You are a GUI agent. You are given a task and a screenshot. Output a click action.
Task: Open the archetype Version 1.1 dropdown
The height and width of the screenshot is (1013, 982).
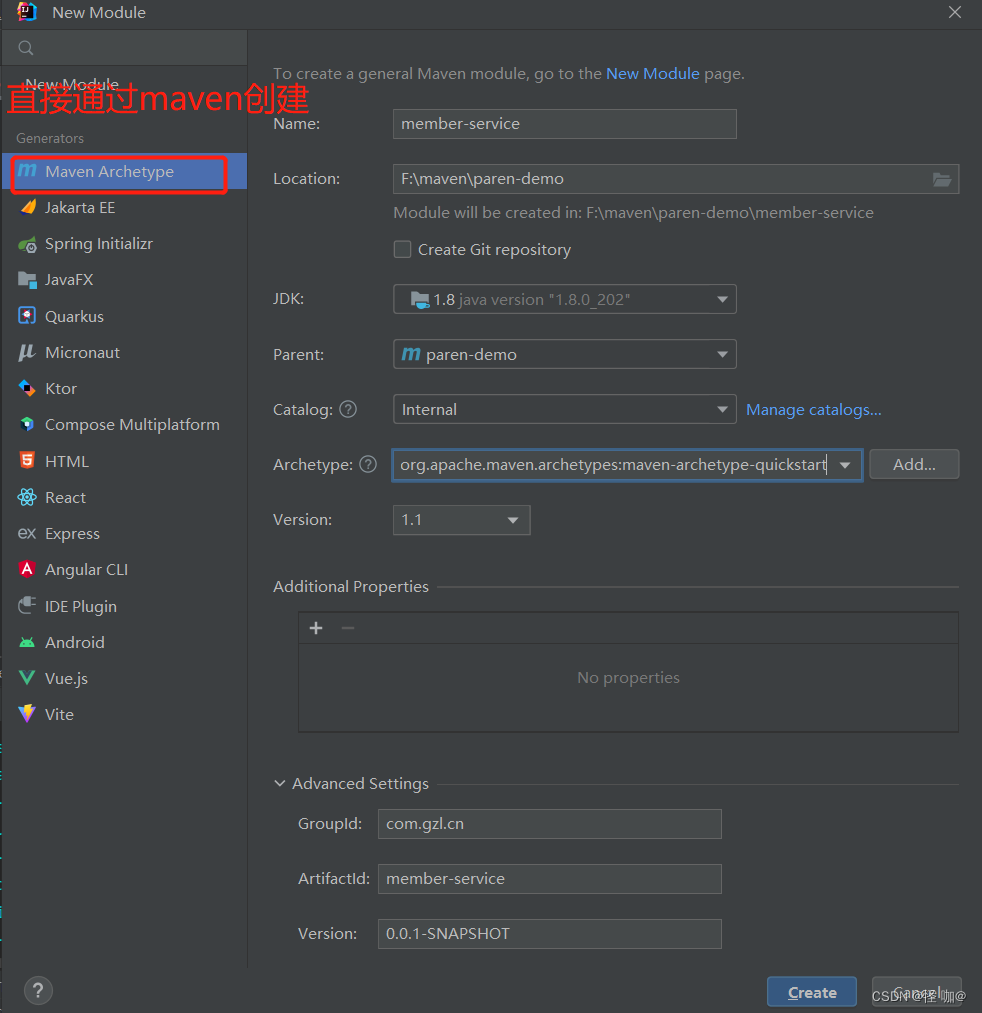[x=461, y=520]
